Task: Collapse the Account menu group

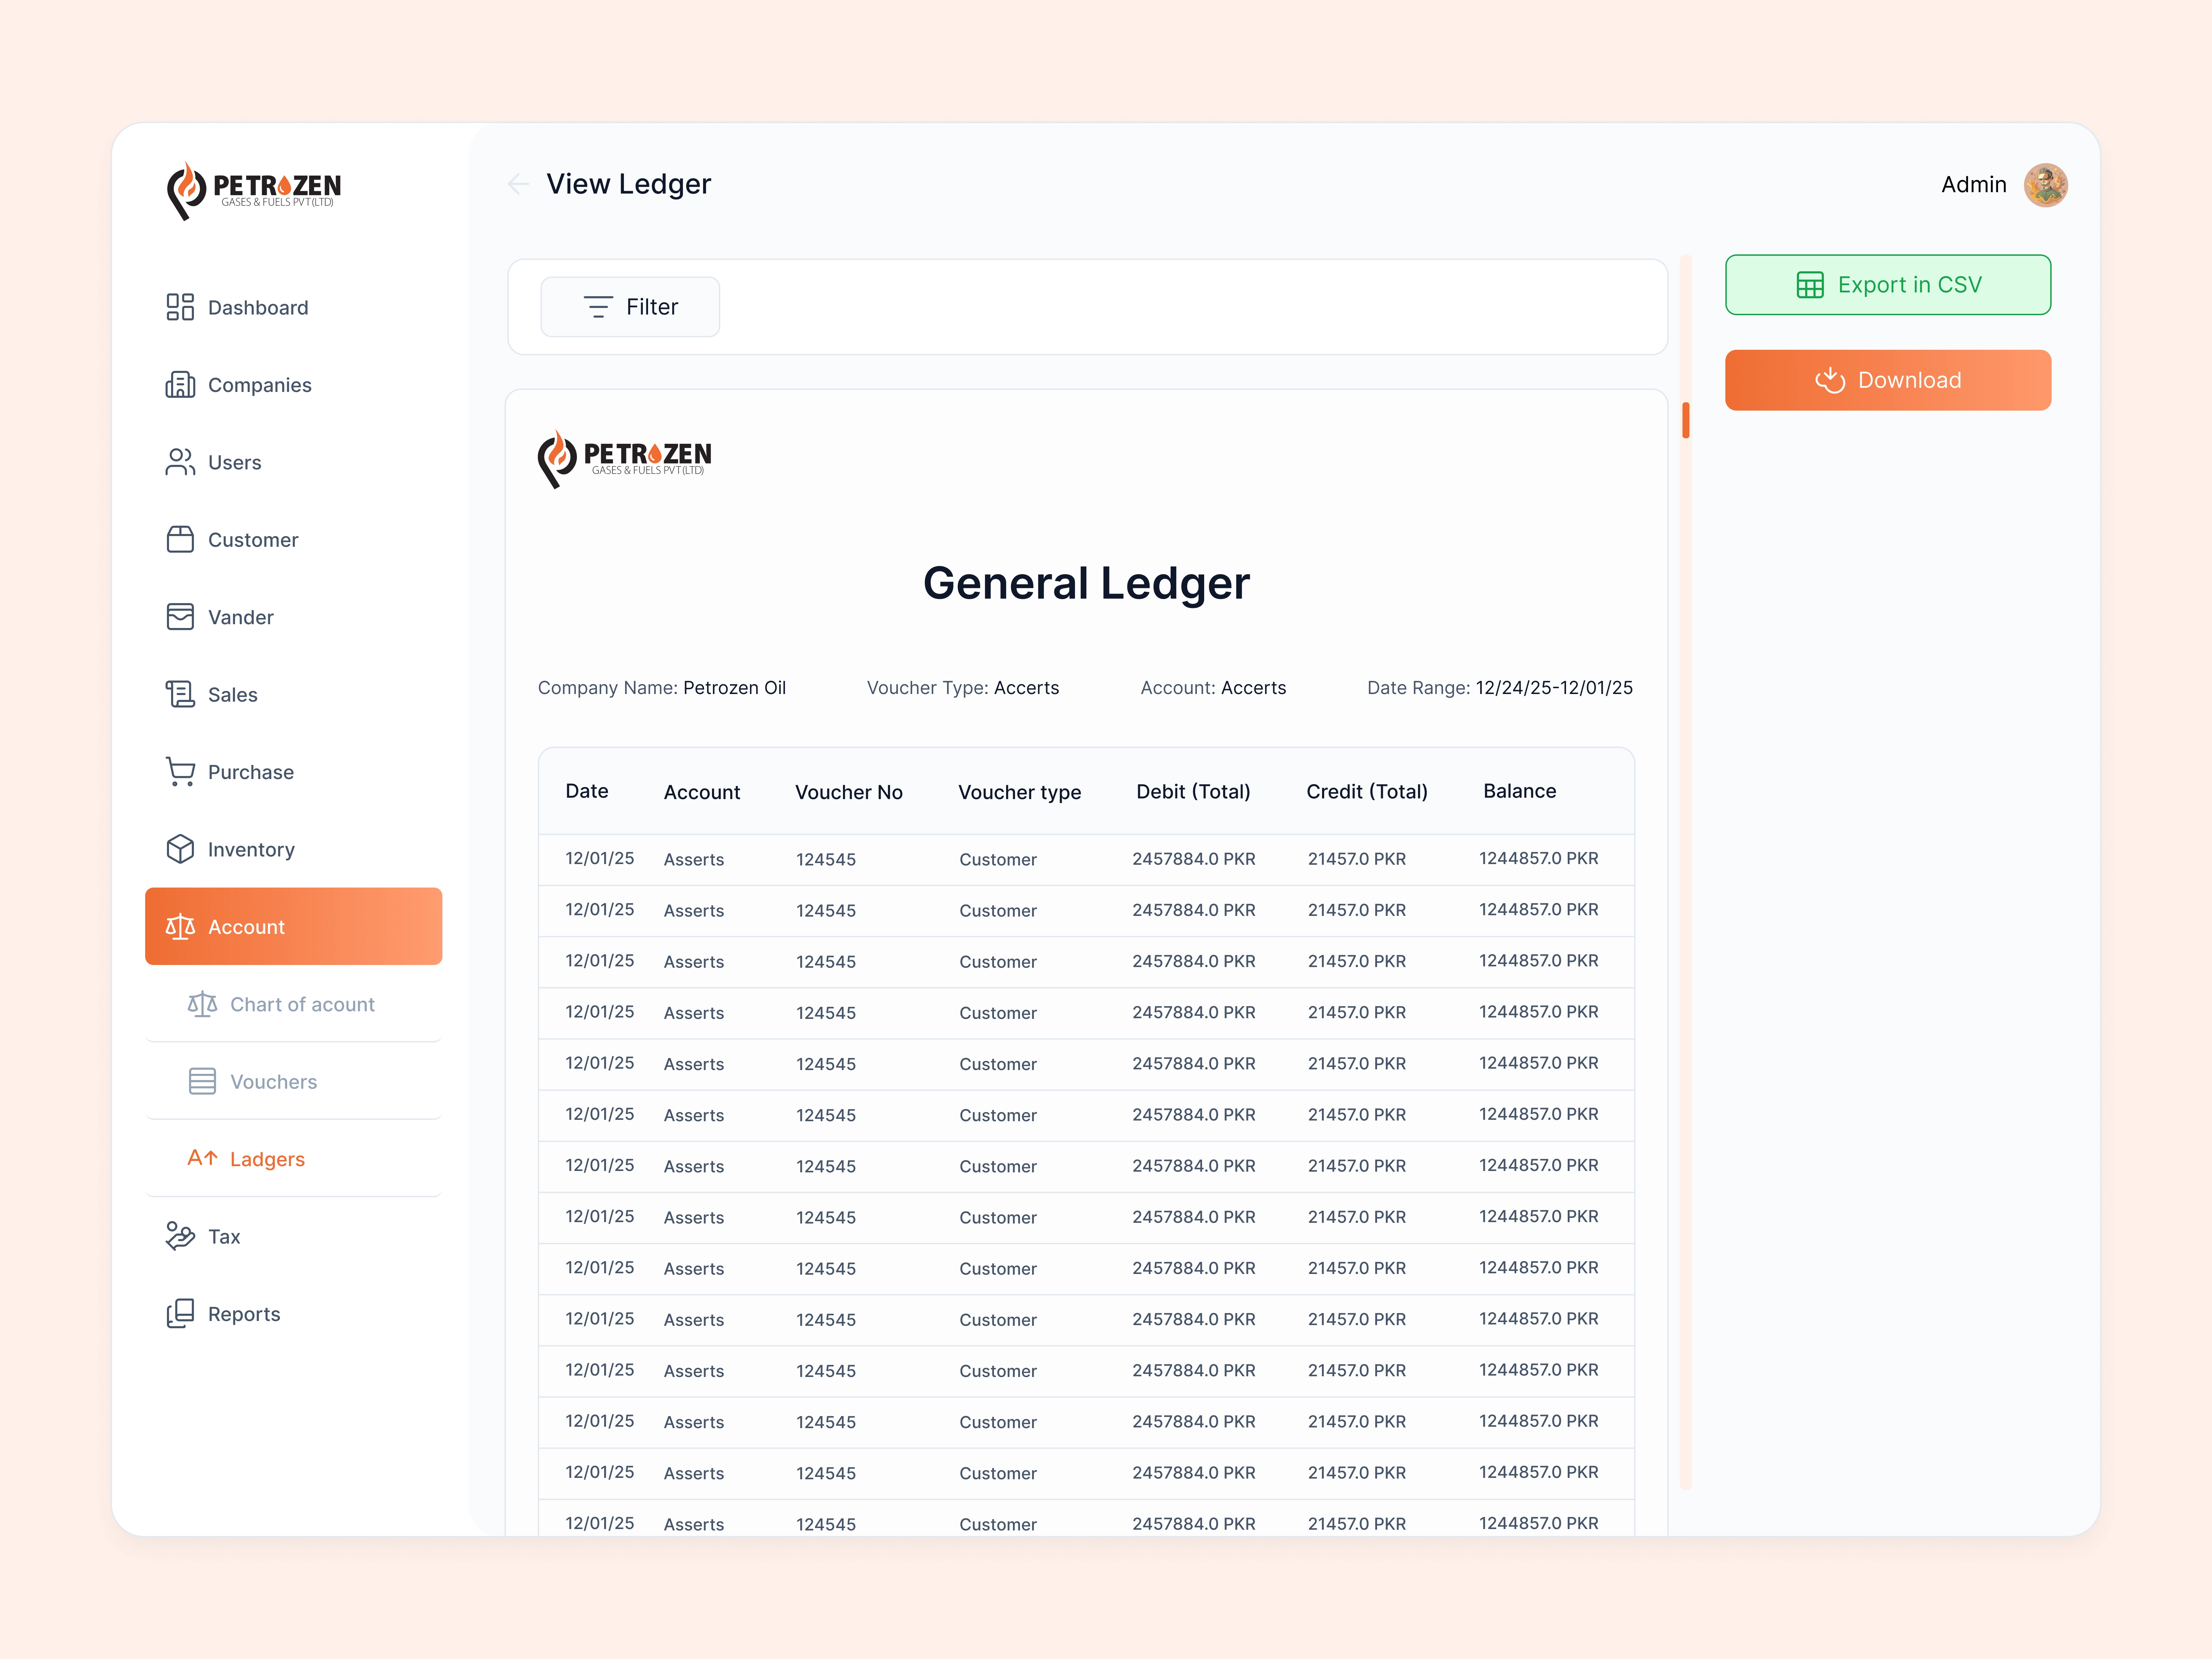Action: tap(293, 926)
